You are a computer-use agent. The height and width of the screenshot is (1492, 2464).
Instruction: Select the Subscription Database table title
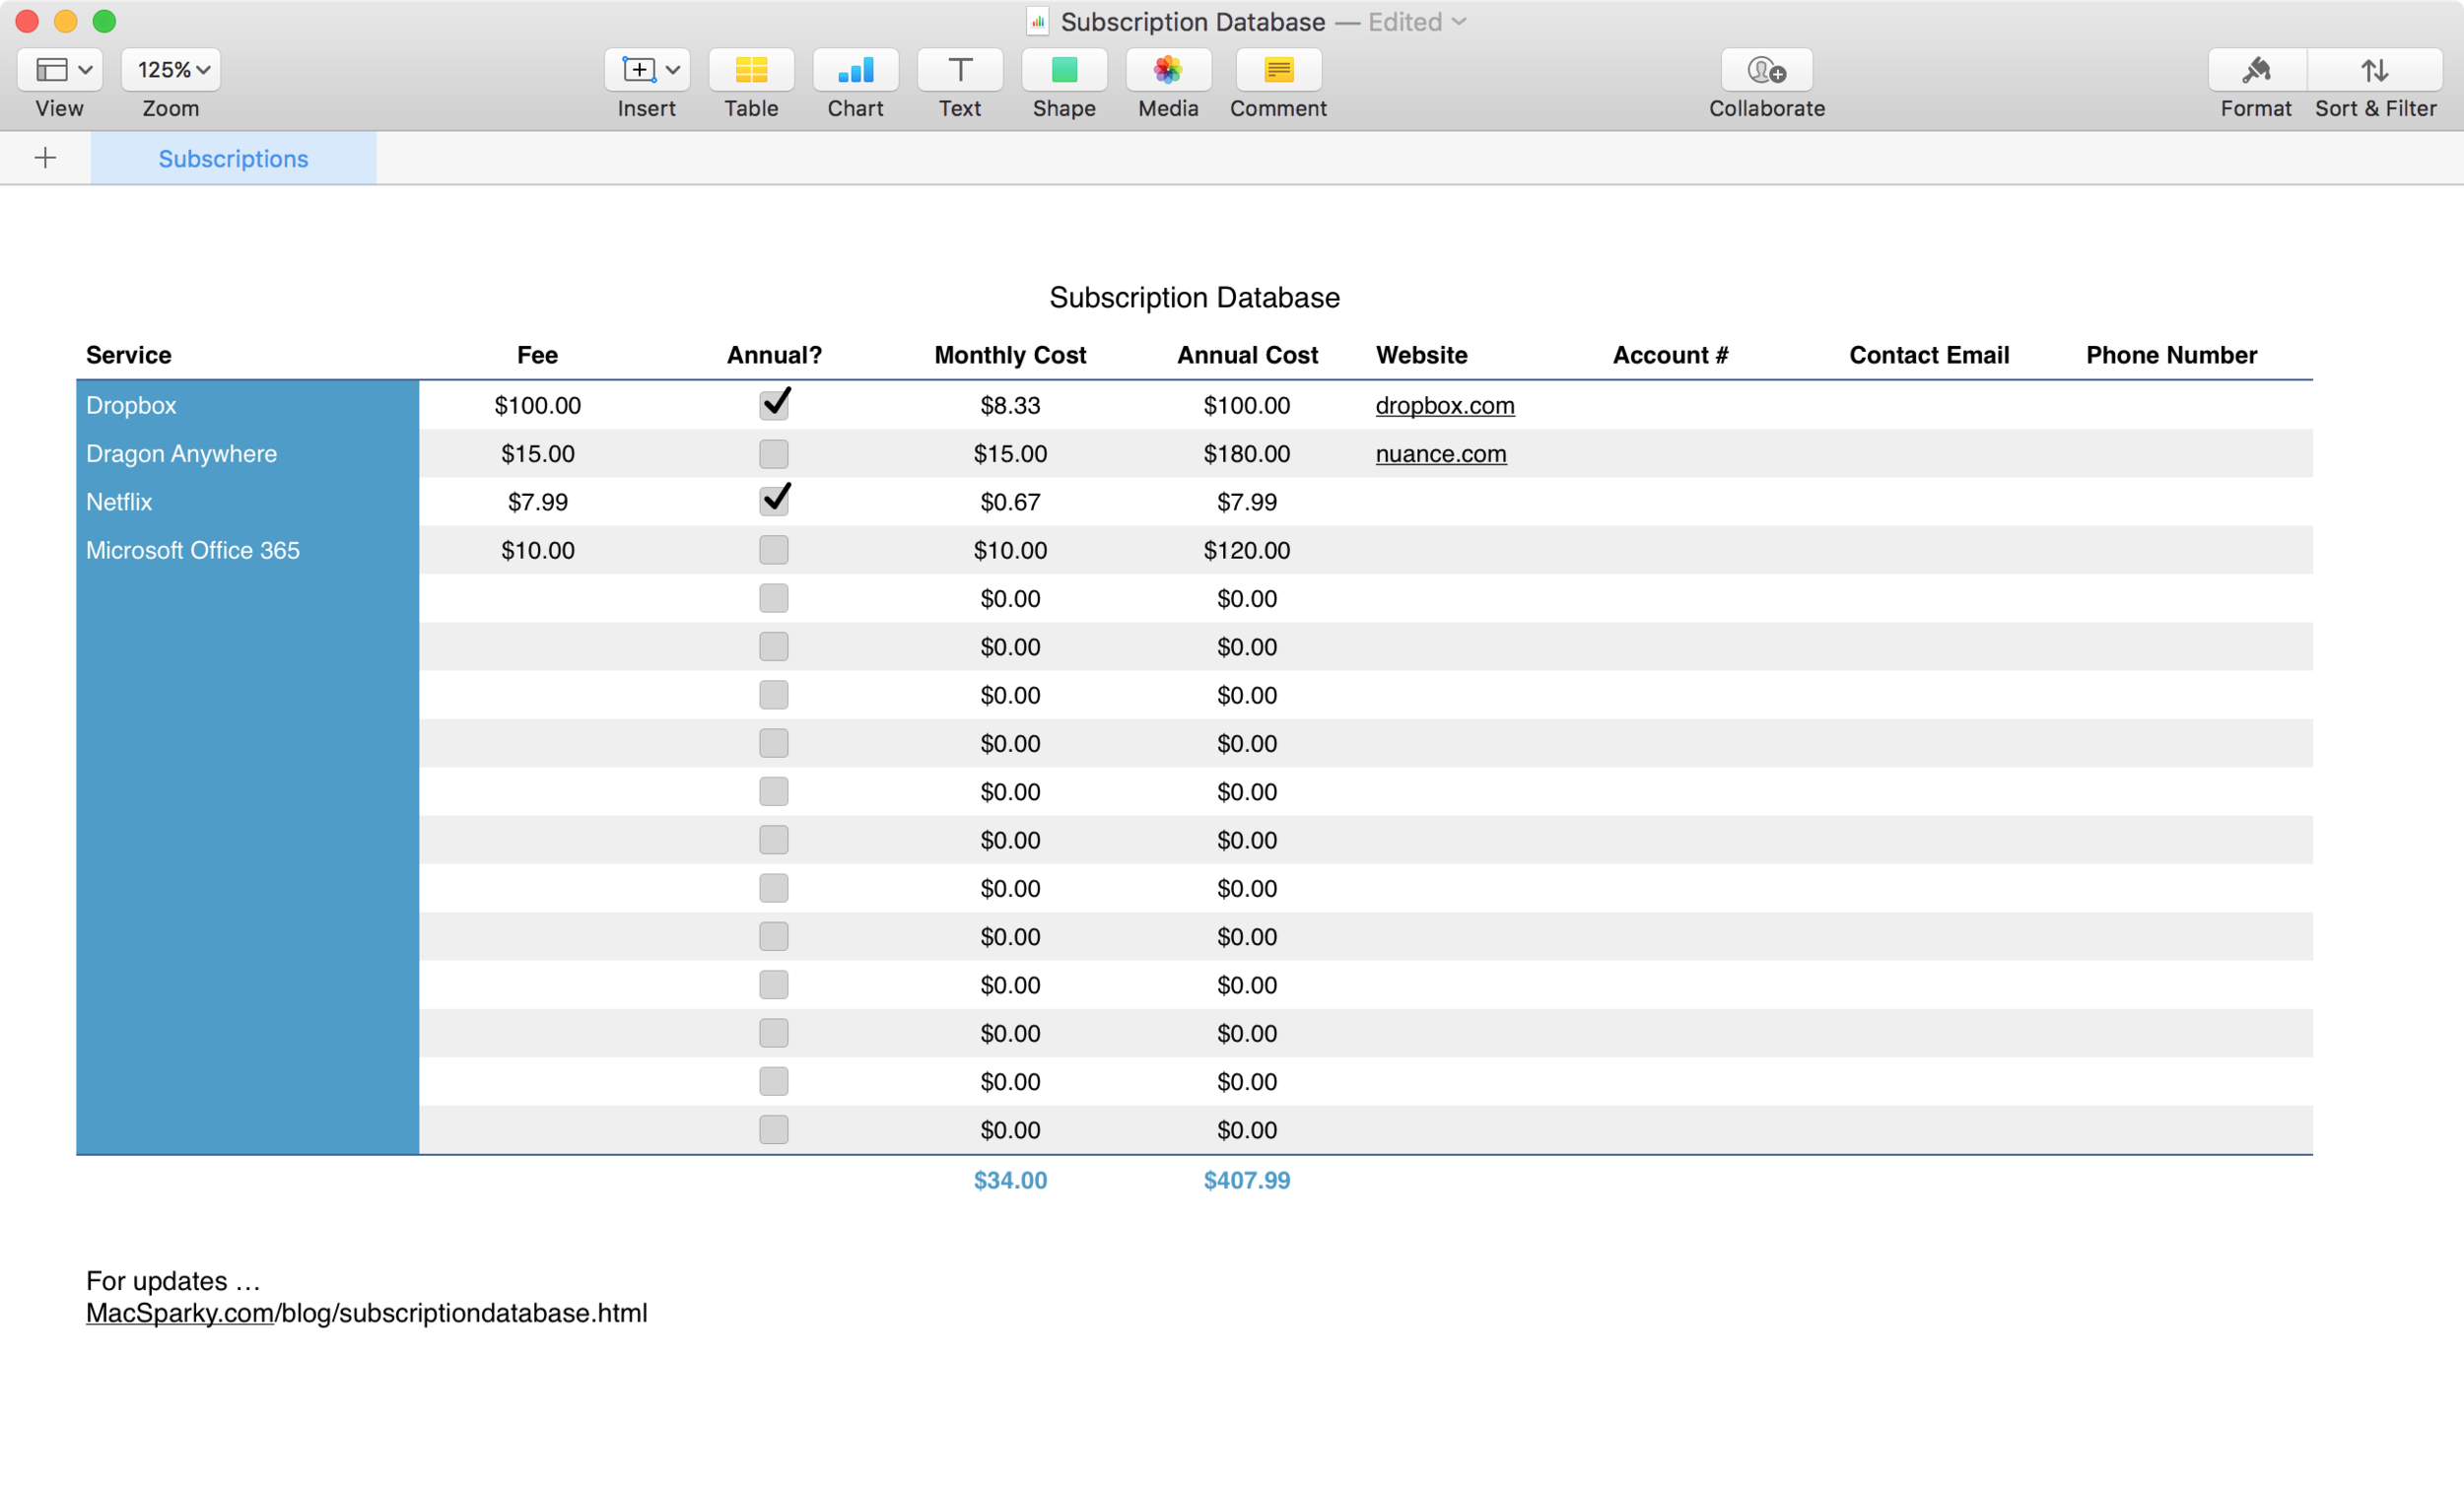1194,298
